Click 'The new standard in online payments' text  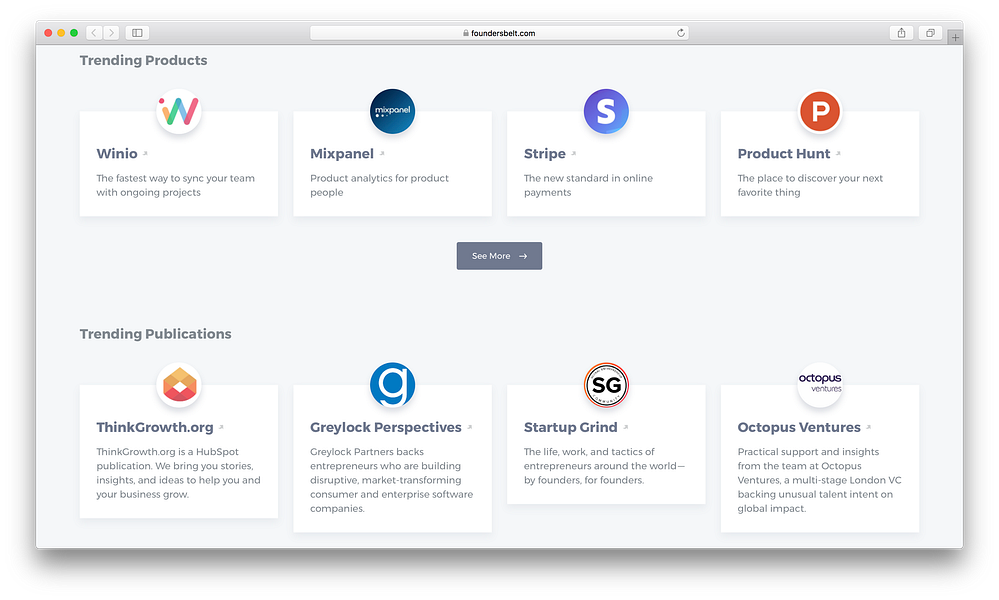[588, 185]
